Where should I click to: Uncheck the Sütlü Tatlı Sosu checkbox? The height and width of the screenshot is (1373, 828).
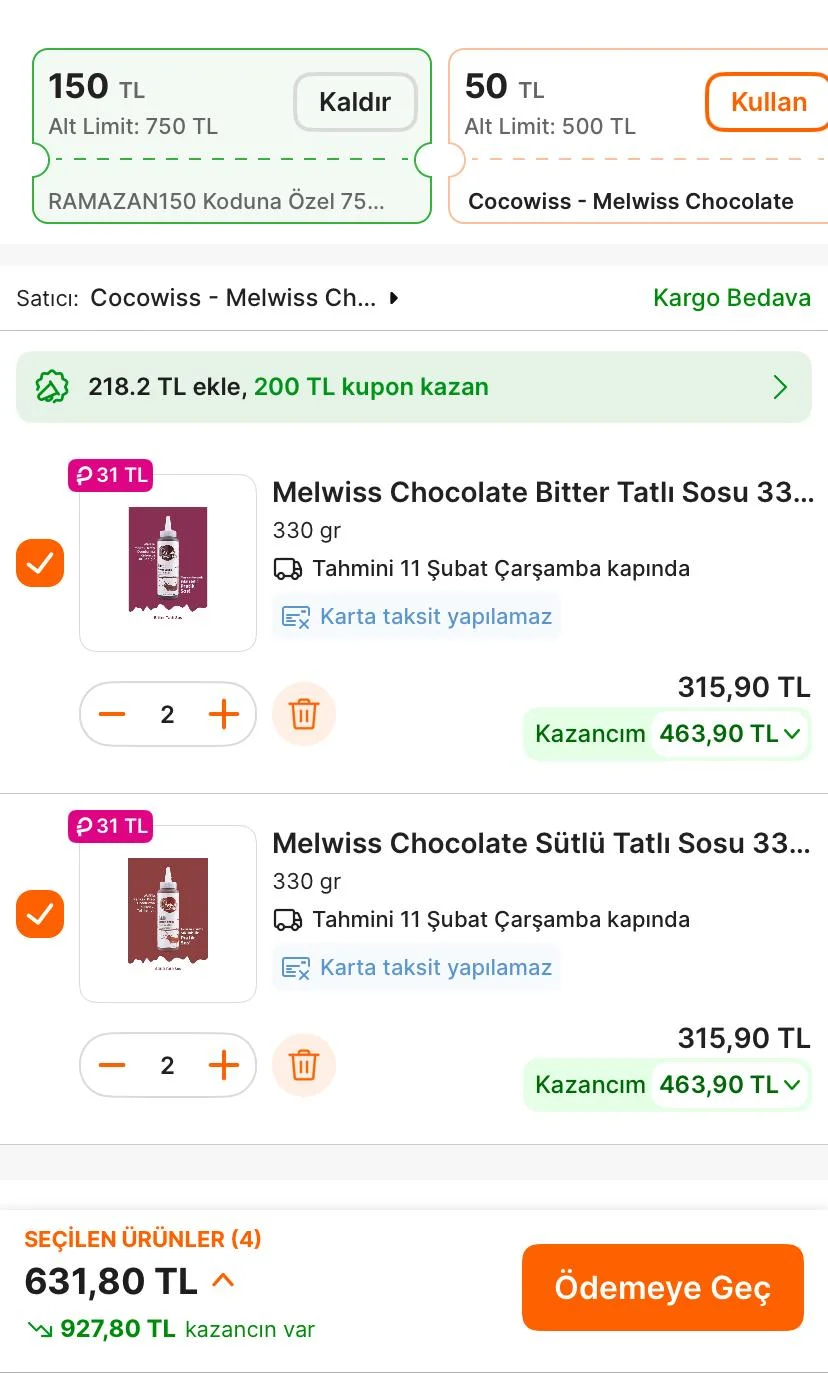[x=40, y=915]
